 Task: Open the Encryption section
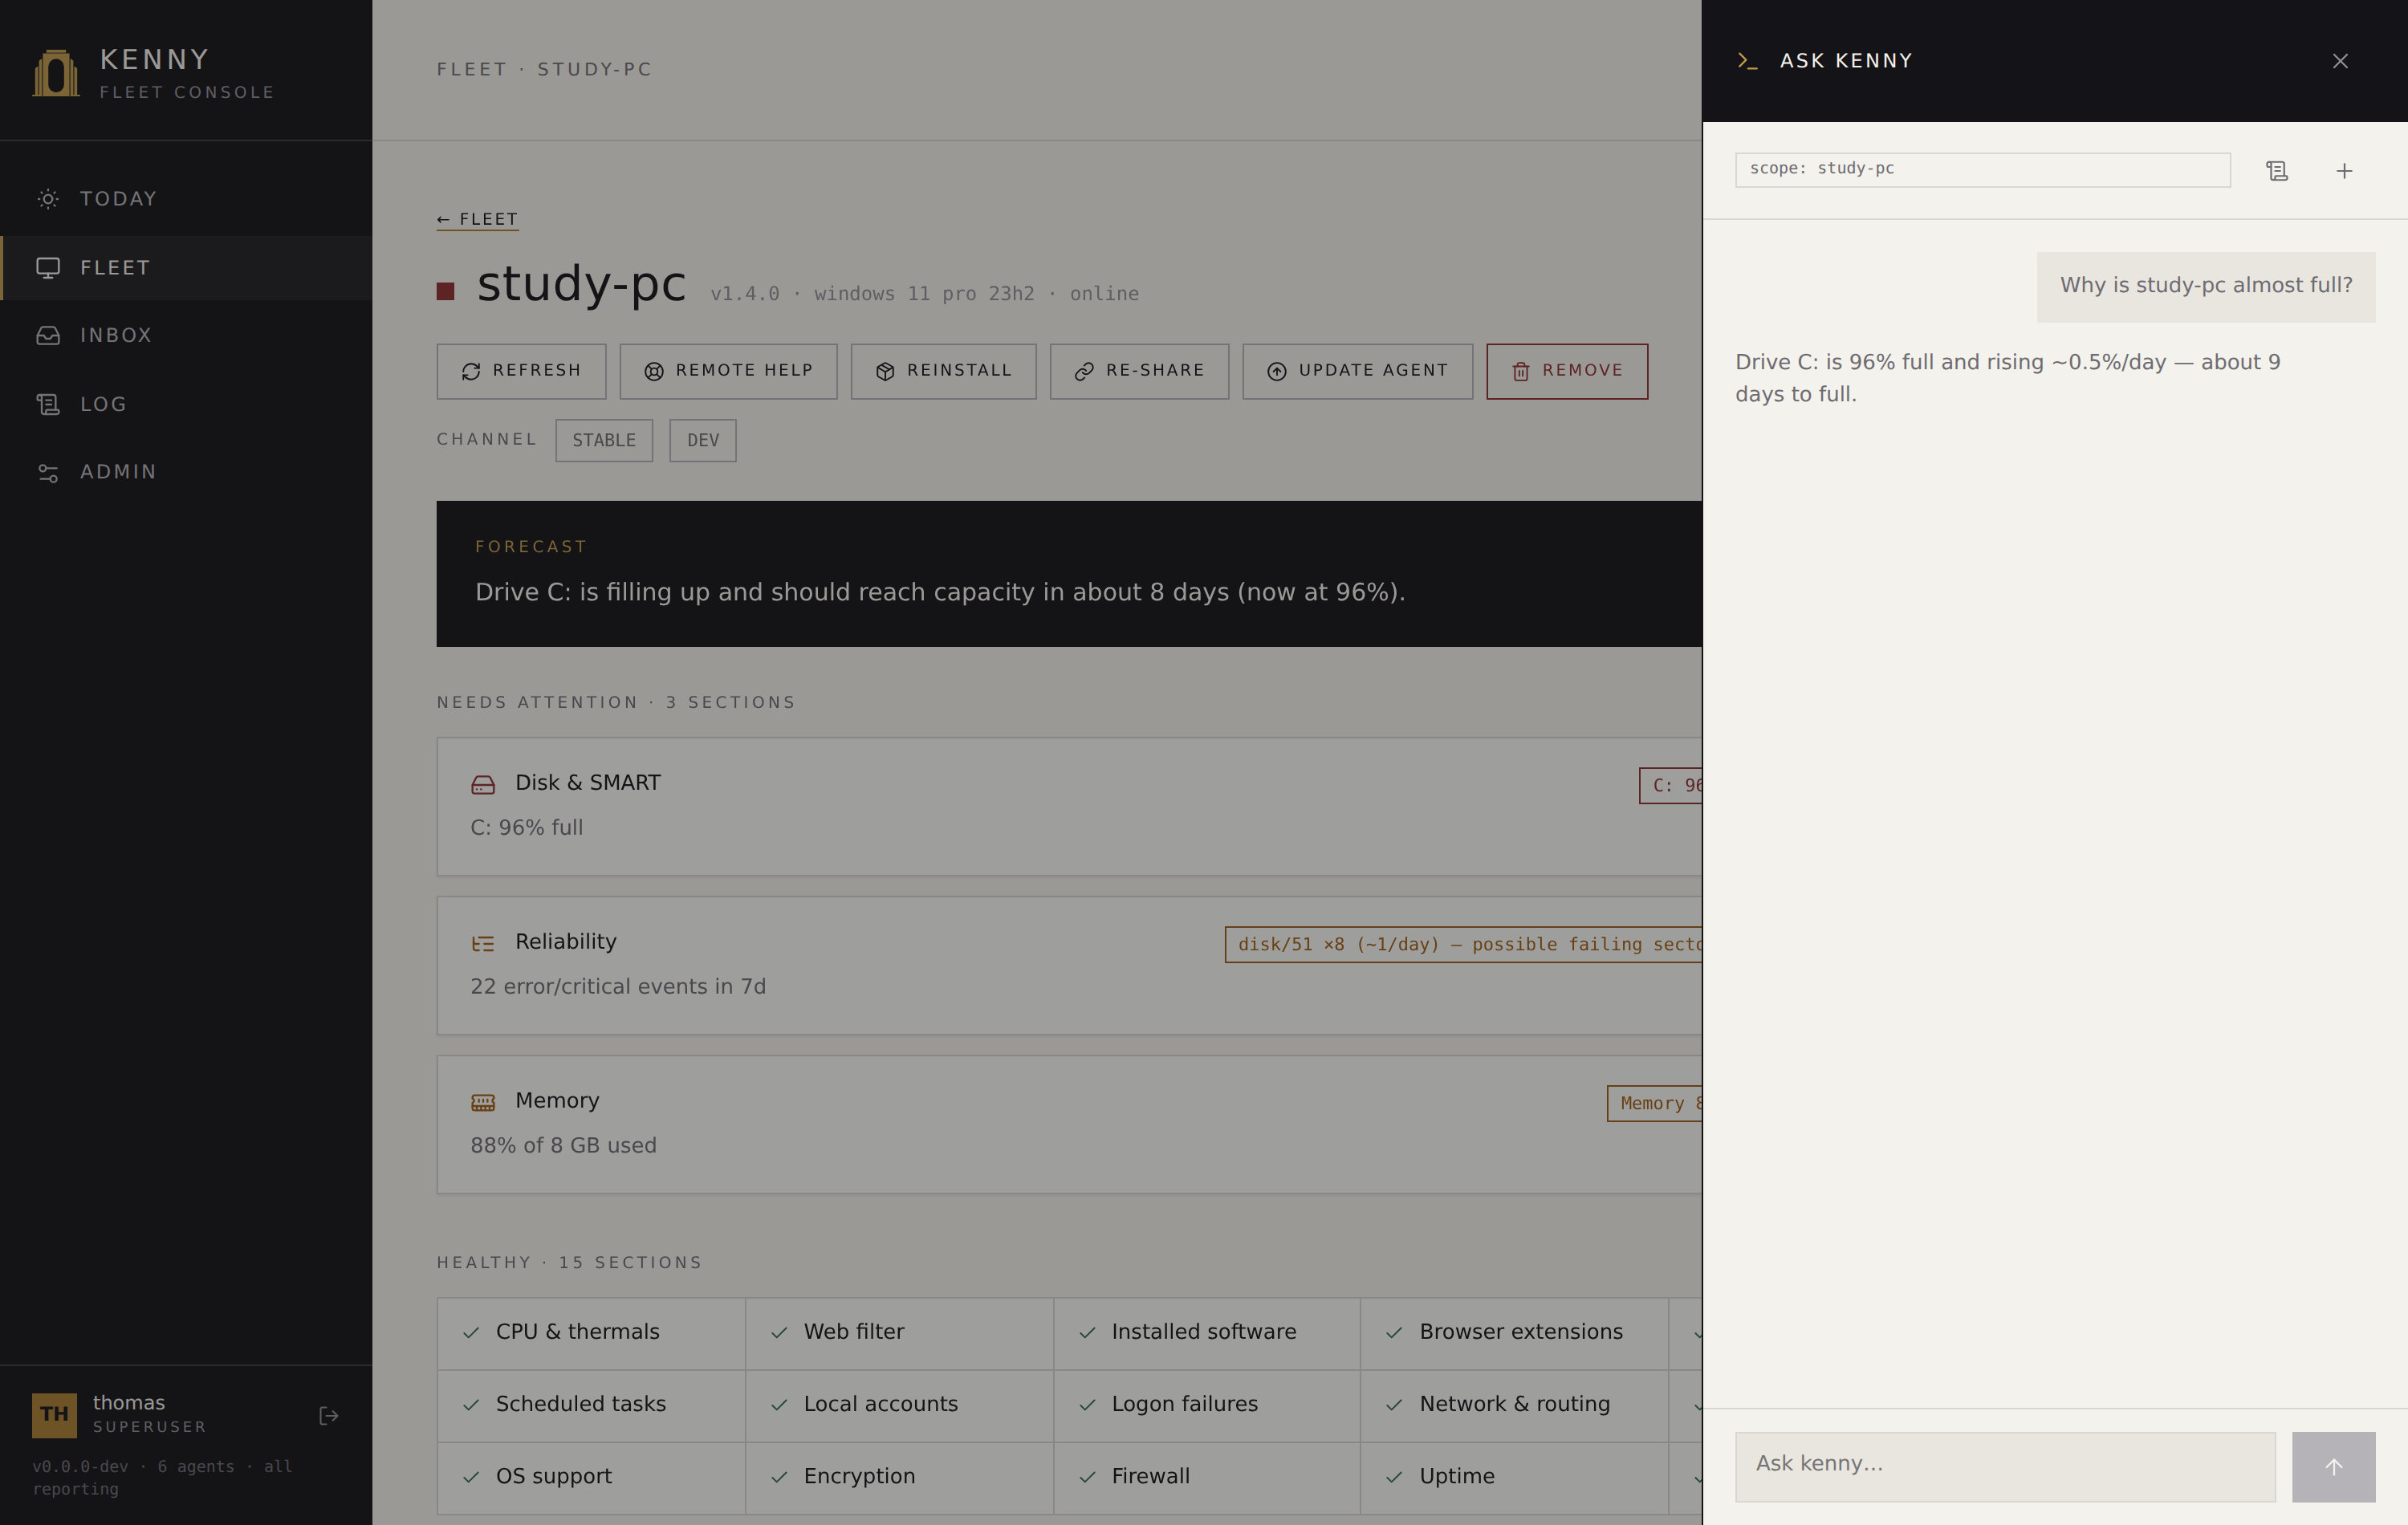899,1477
